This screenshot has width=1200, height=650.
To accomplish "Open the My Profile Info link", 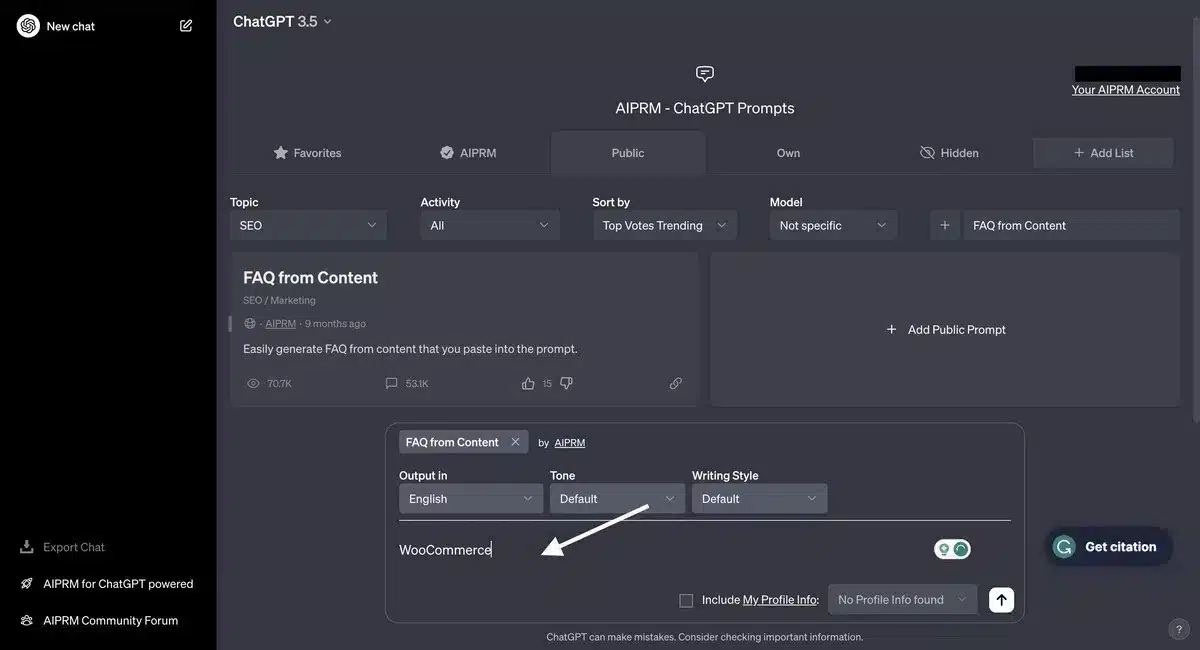I will click(x=779, y=600).
